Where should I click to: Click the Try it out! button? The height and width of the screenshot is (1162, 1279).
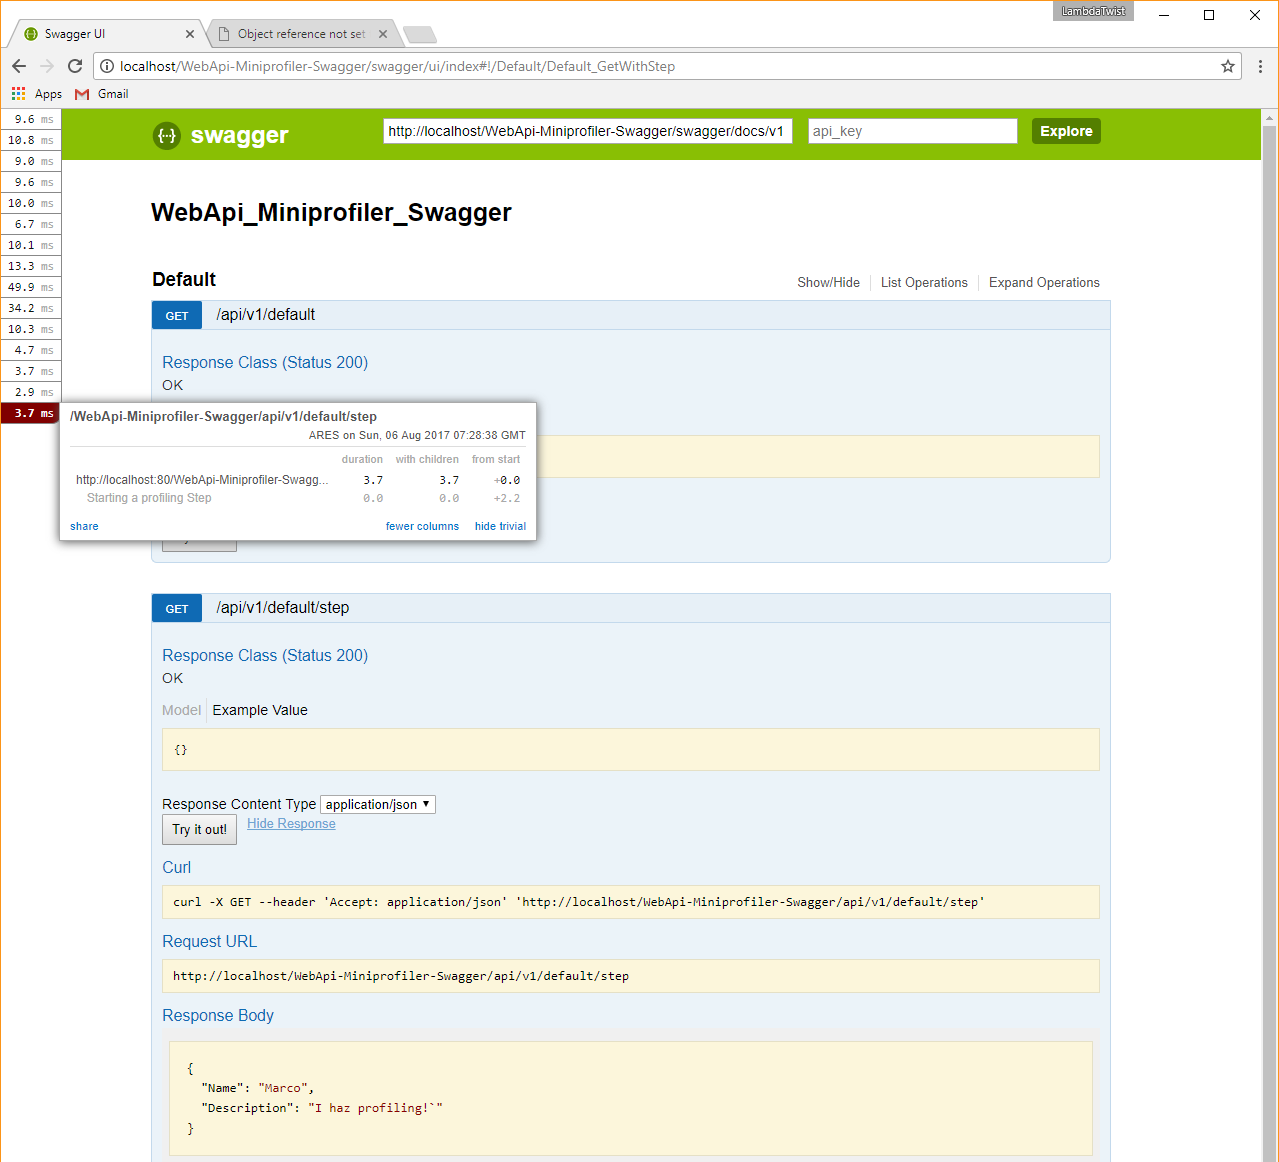(x=199, y=829)
